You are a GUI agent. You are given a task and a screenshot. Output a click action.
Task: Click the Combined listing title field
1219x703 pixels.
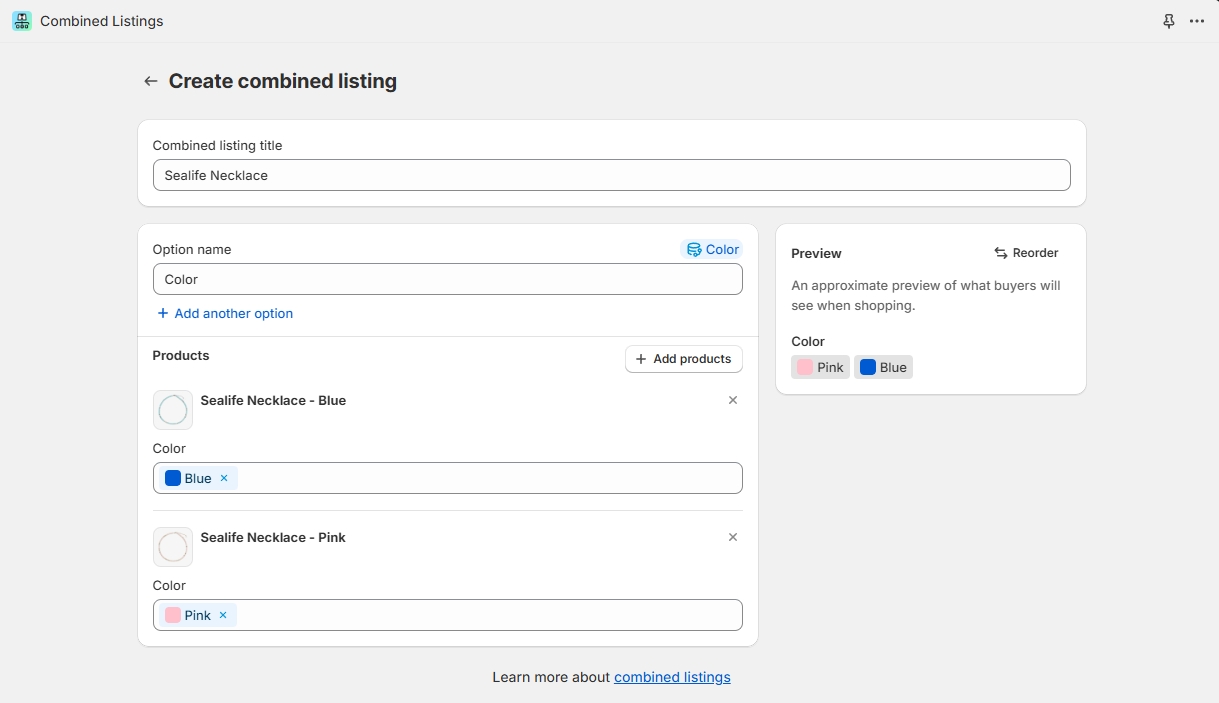pos(611,175)
